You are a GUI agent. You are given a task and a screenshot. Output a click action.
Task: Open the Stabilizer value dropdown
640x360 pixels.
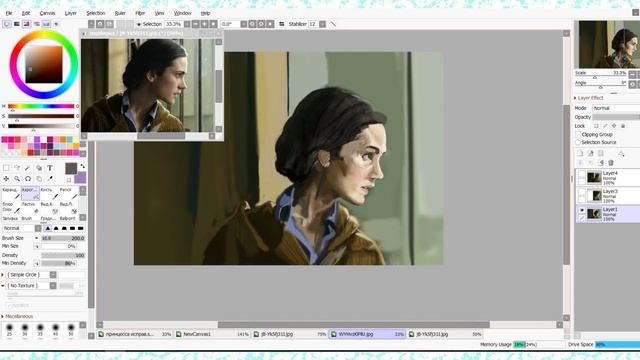tap(322, 24)
